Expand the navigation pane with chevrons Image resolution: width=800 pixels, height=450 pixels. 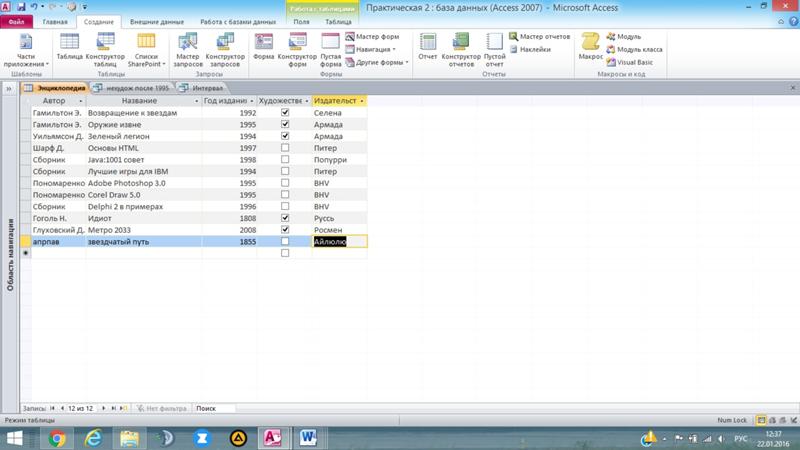(9, 89)
